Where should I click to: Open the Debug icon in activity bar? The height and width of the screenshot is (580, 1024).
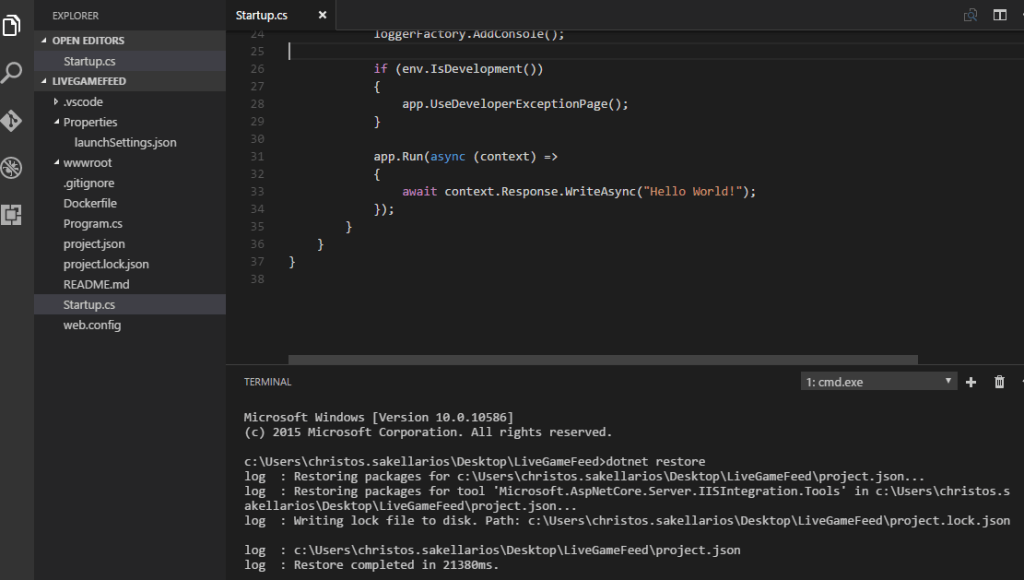(12, 166)
